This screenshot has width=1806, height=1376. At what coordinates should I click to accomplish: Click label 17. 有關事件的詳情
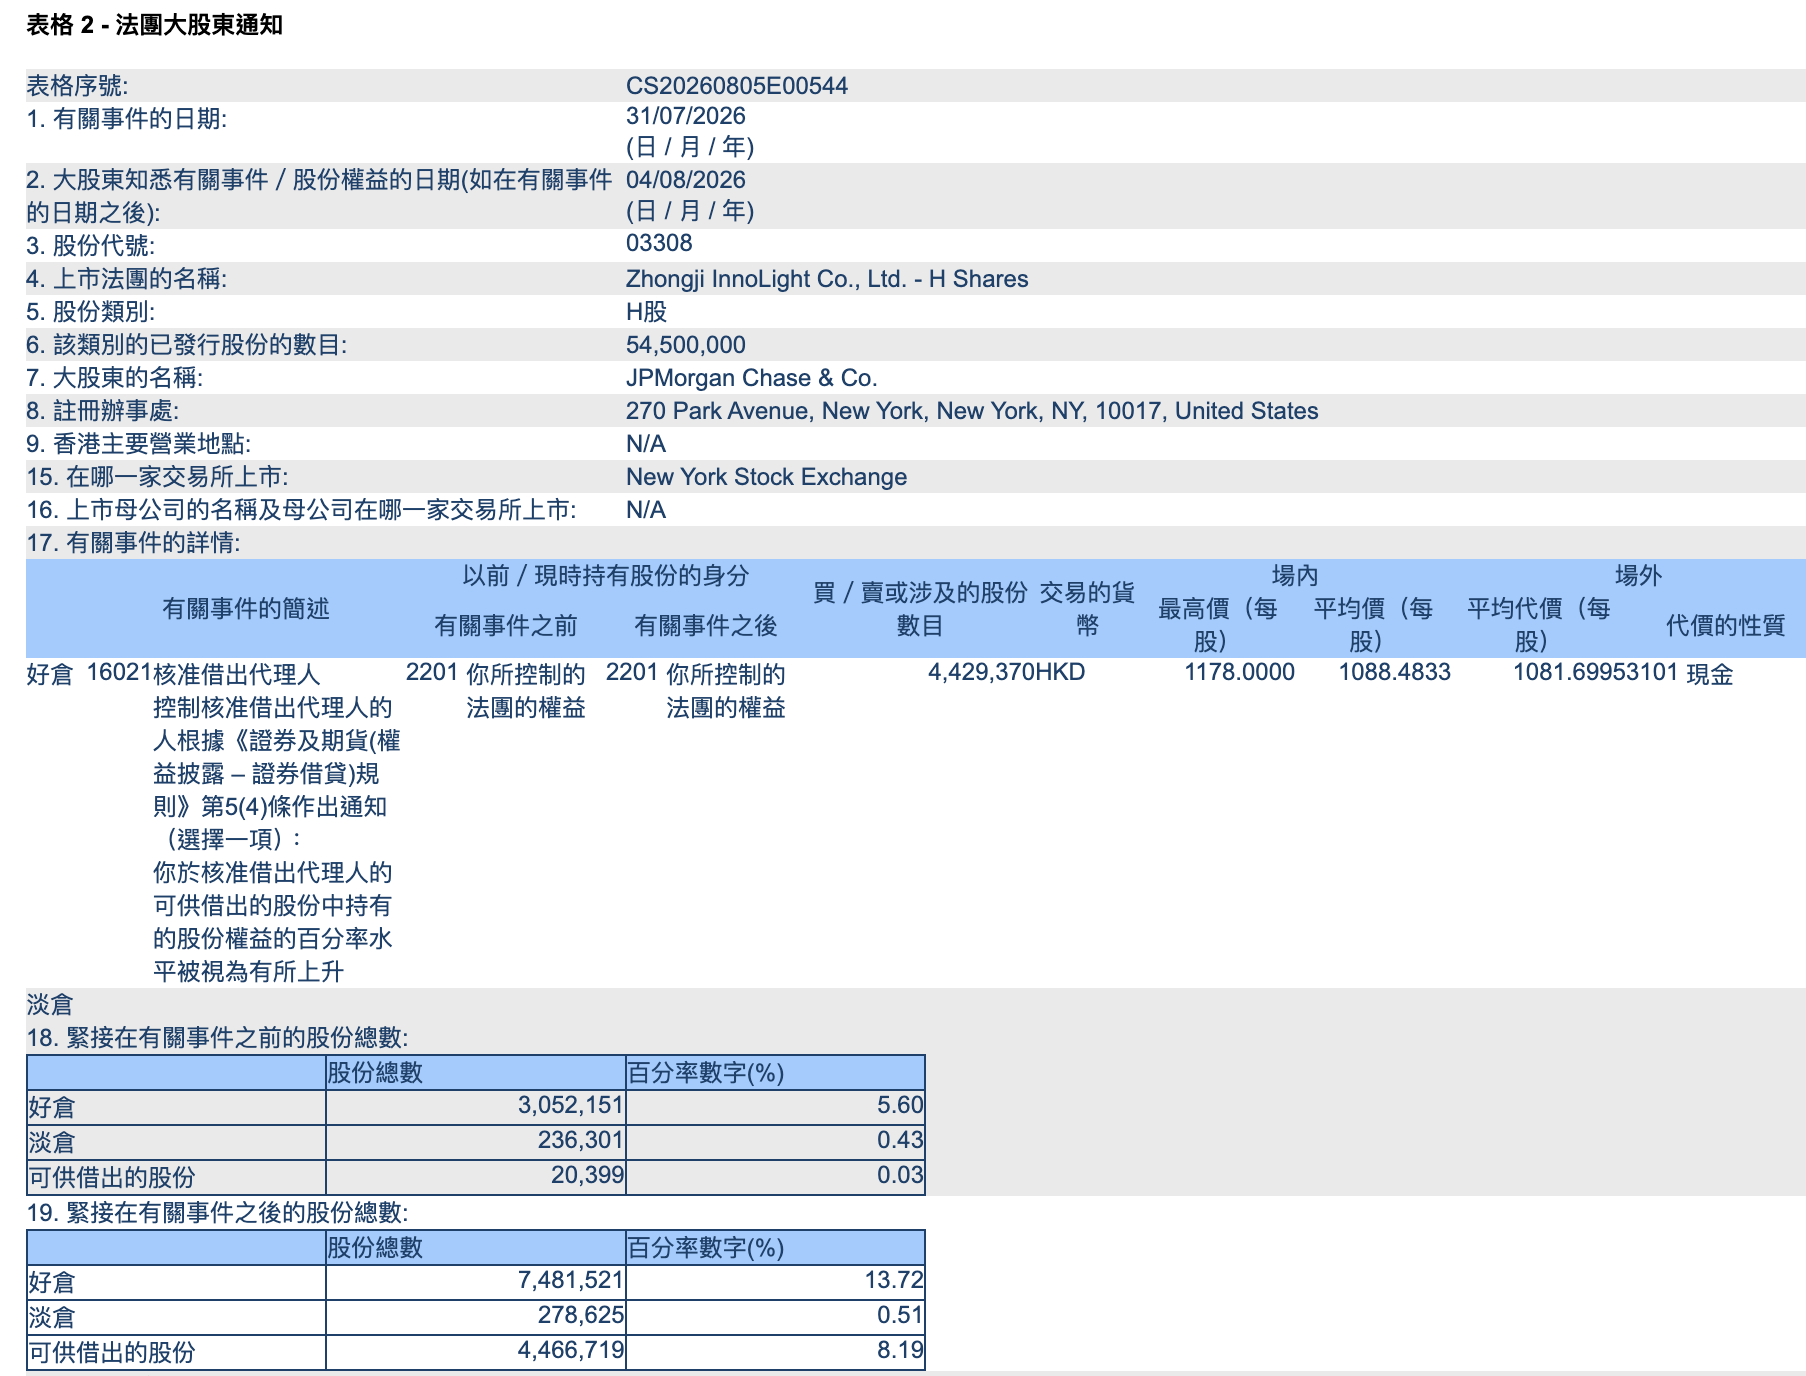pos(133,543)
